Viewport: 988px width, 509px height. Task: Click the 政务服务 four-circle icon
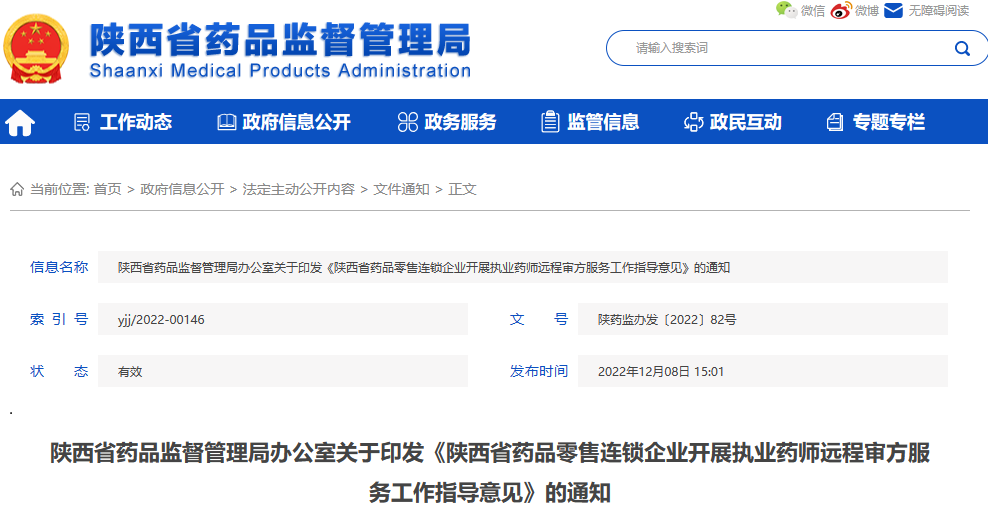click(407, 122)
